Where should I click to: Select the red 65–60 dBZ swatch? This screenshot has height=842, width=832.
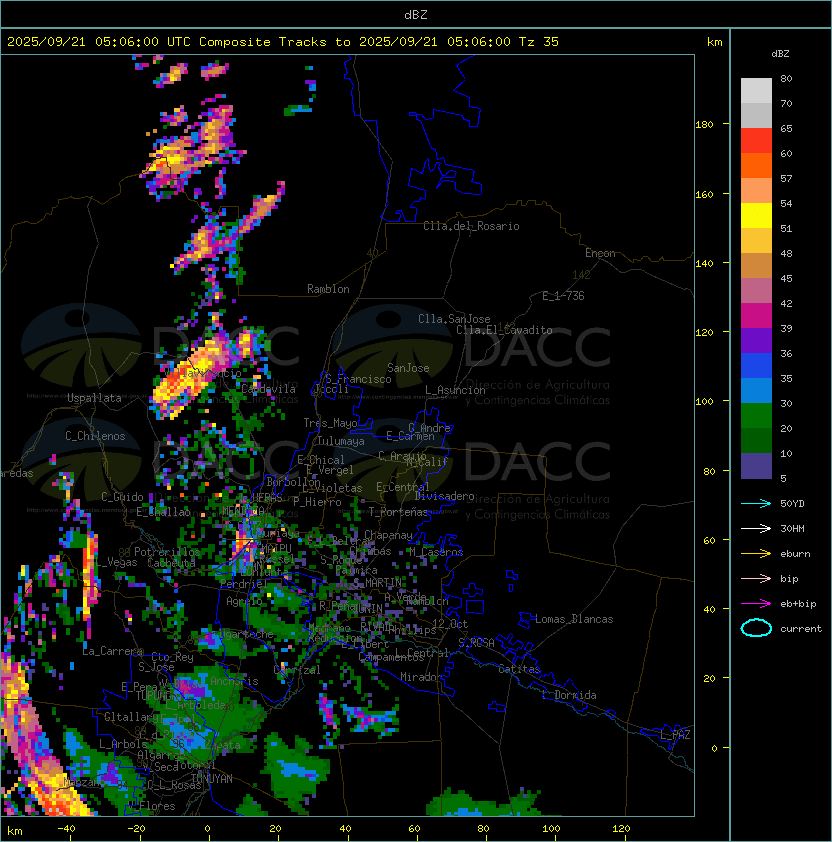coord(756,141)
